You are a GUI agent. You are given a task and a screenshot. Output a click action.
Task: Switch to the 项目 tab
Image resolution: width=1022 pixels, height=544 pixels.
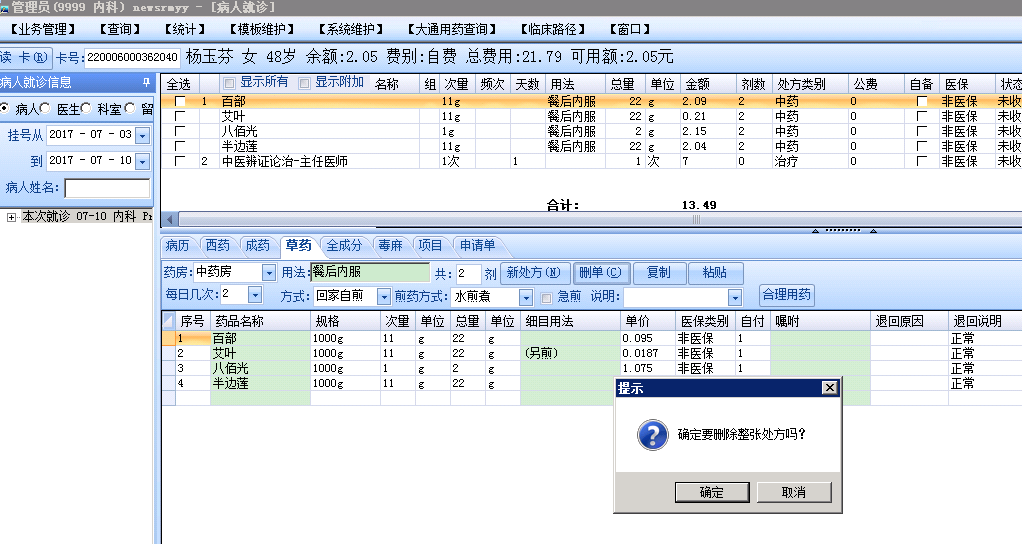(430, 246)
